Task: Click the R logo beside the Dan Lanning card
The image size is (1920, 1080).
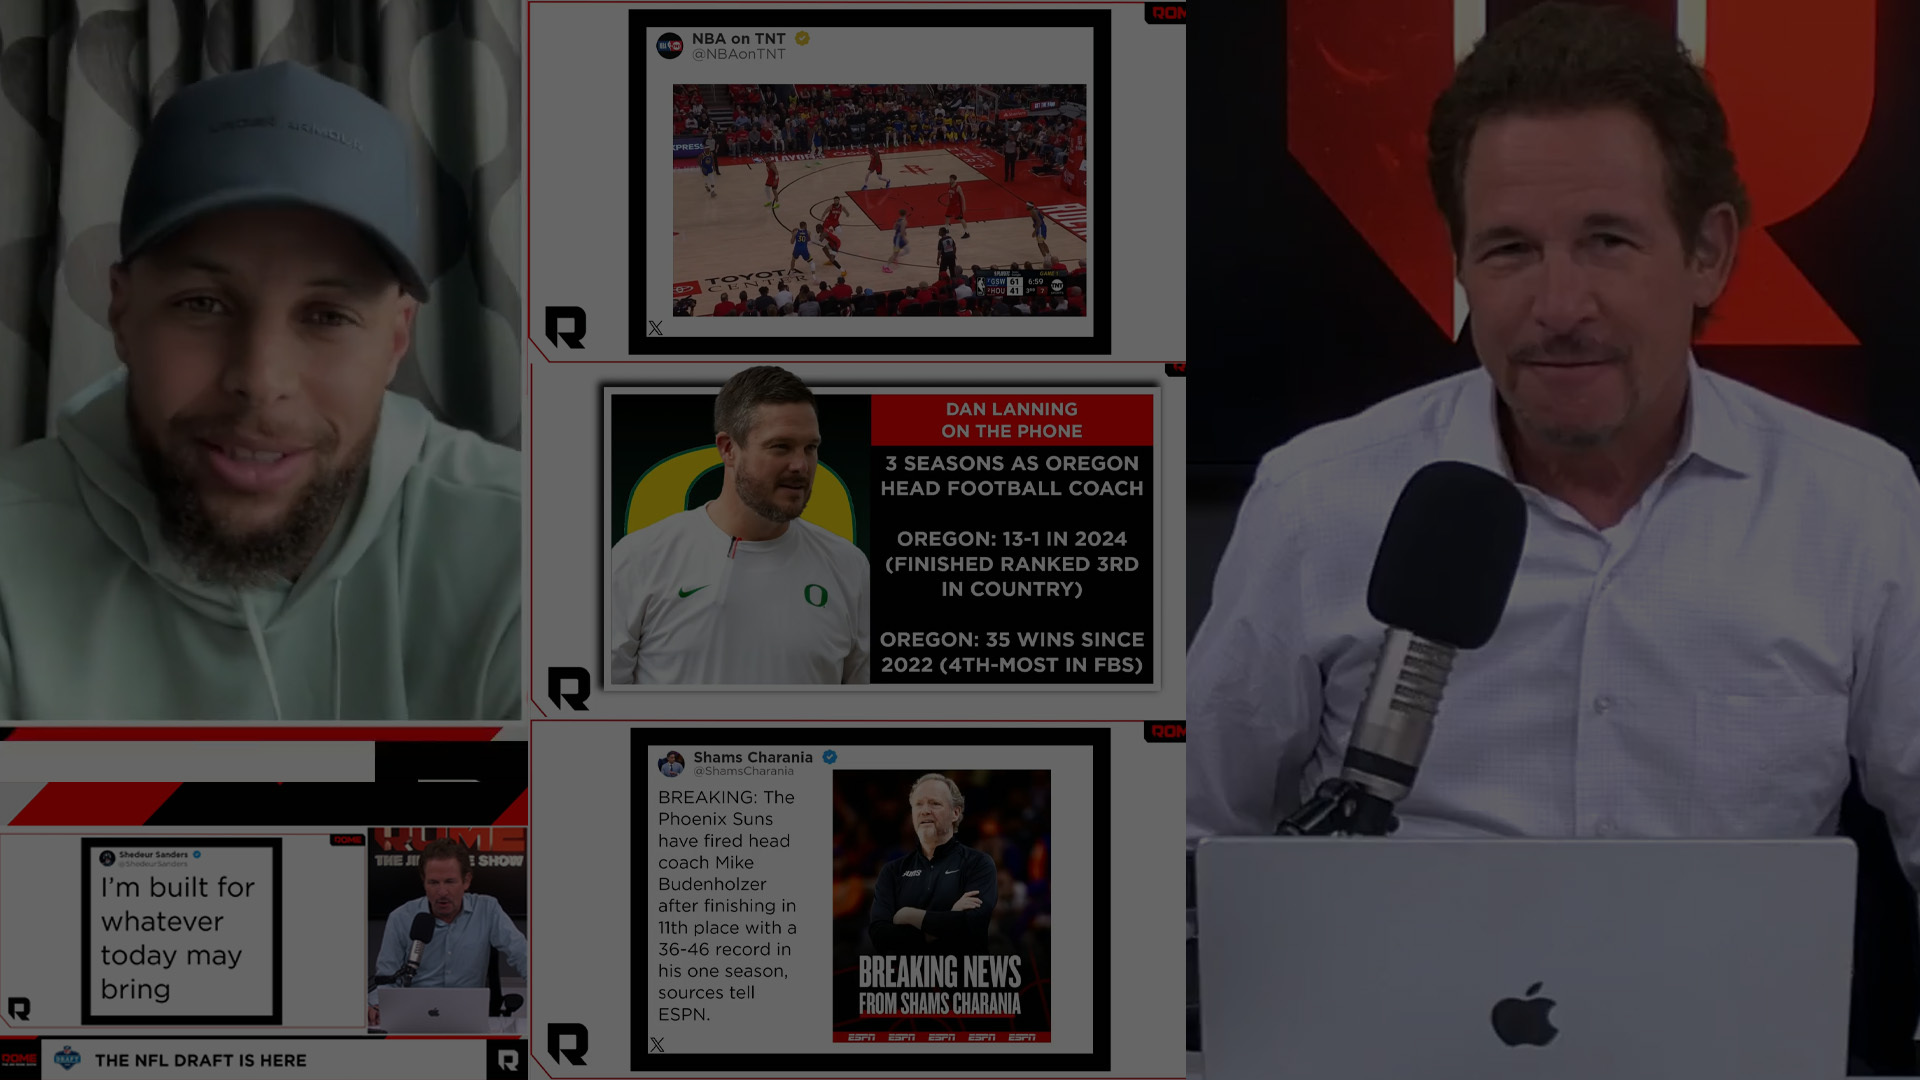Action: pos(569,688)
